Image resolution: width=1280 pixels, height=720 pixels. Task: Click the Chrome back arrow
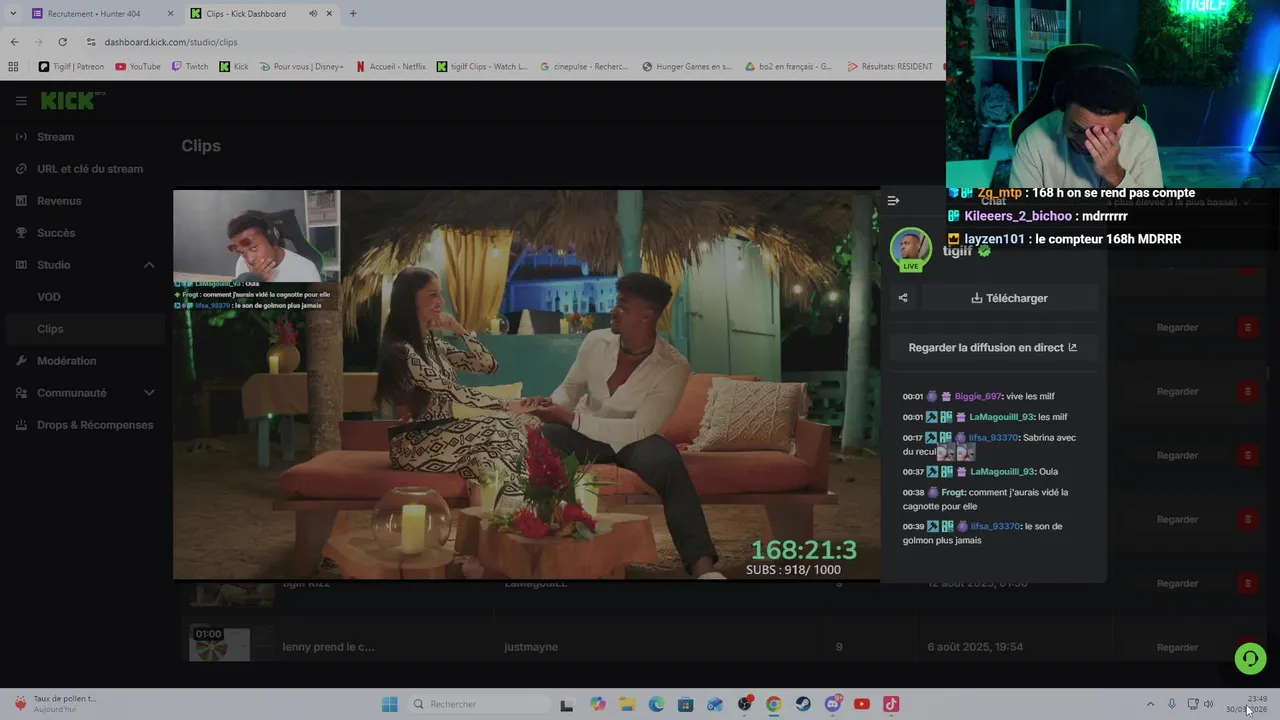tap(14, 42)
